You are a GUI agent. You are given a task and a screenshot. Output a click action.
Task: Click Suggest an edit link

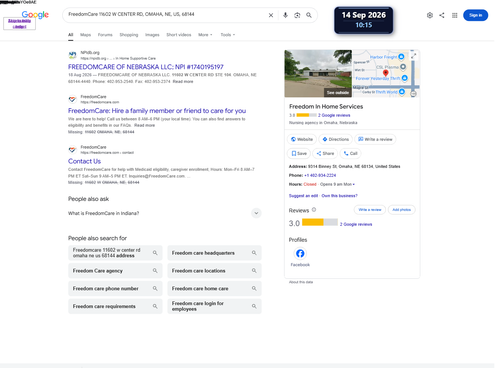(x=303, y=196)
